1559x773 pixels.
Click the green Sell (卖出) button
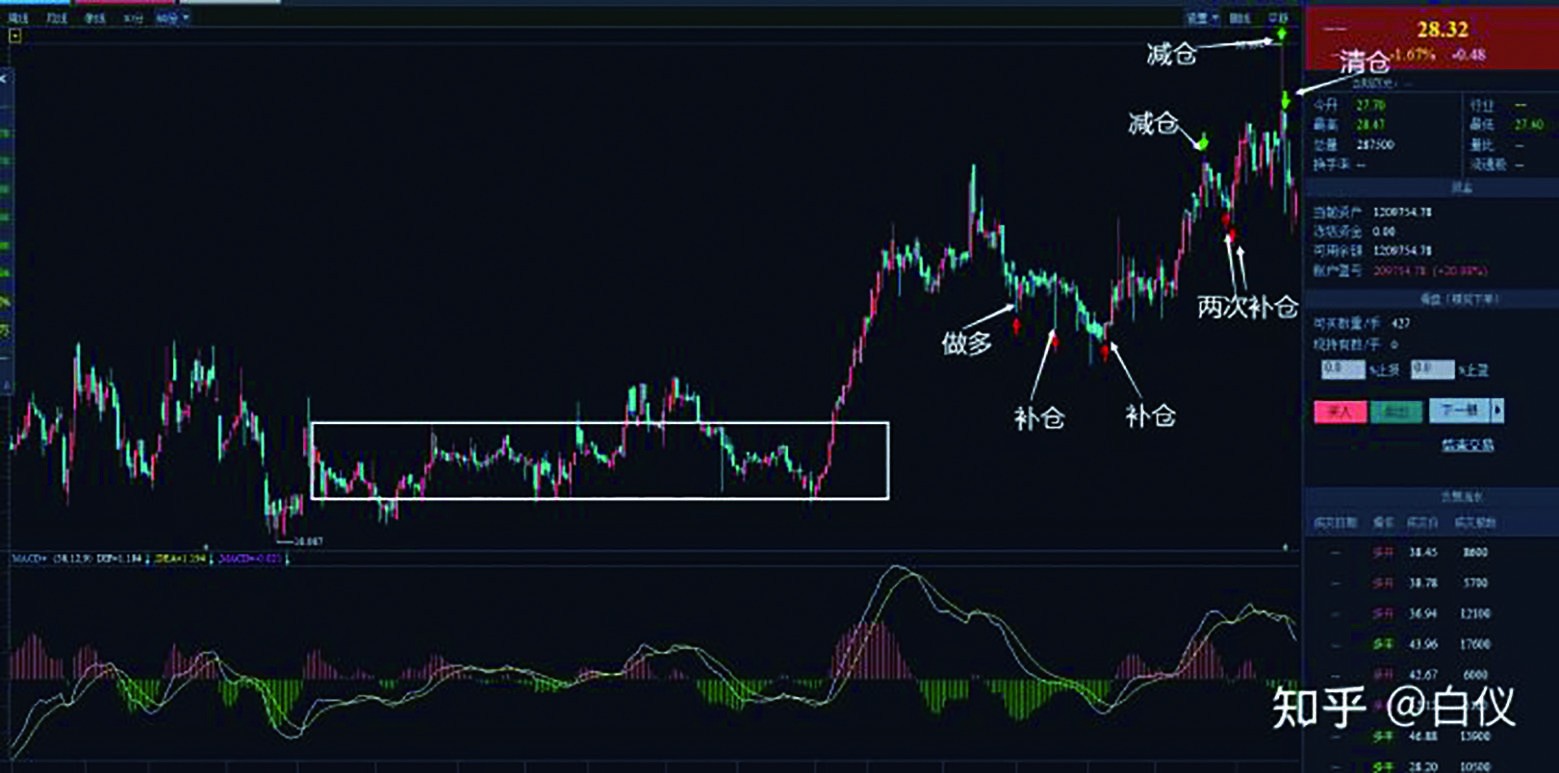(1396, 411)
